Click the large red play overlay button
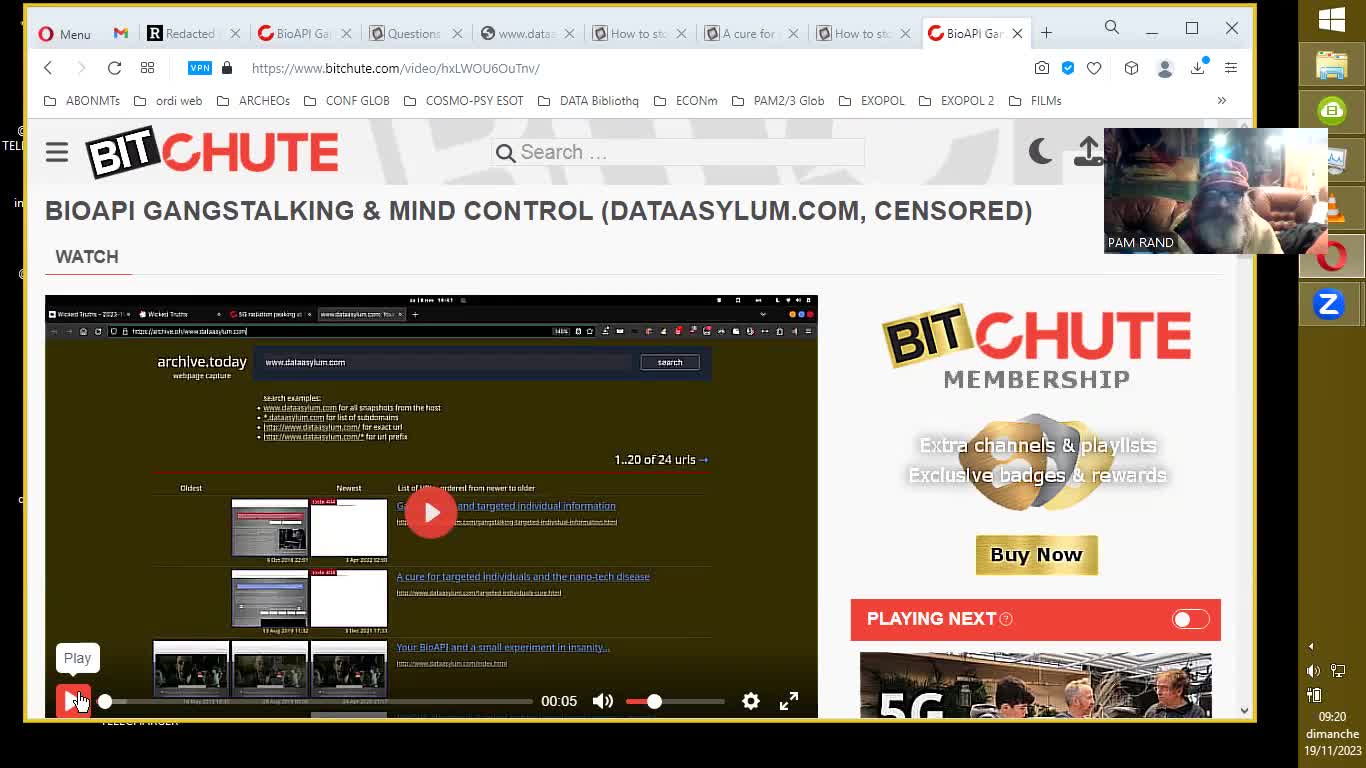Viewport: 1366px width, 768px height. 431,513
